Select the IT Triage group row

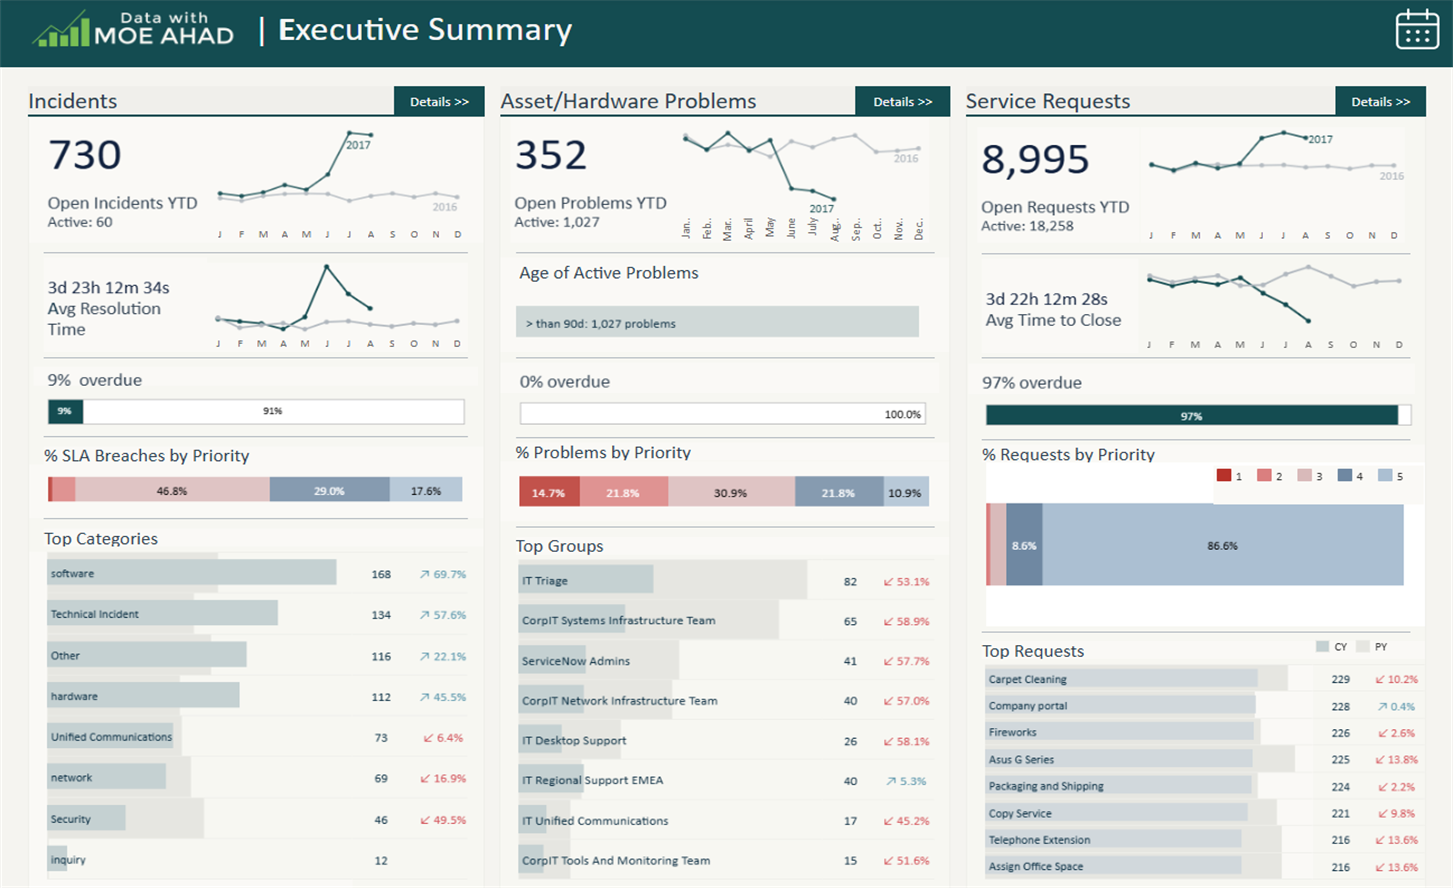click(x=725, y=580)
